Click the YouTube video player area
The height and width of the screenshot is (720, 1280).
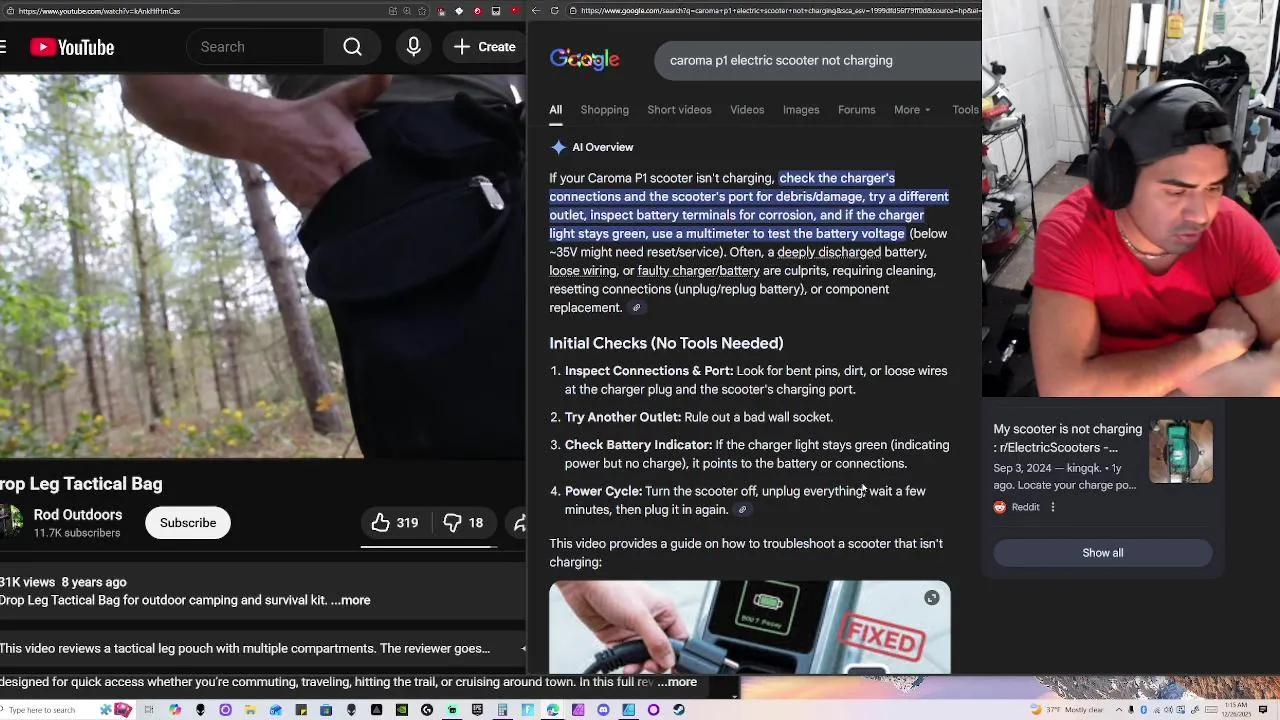pyautogui.click(x=263, y=266)
